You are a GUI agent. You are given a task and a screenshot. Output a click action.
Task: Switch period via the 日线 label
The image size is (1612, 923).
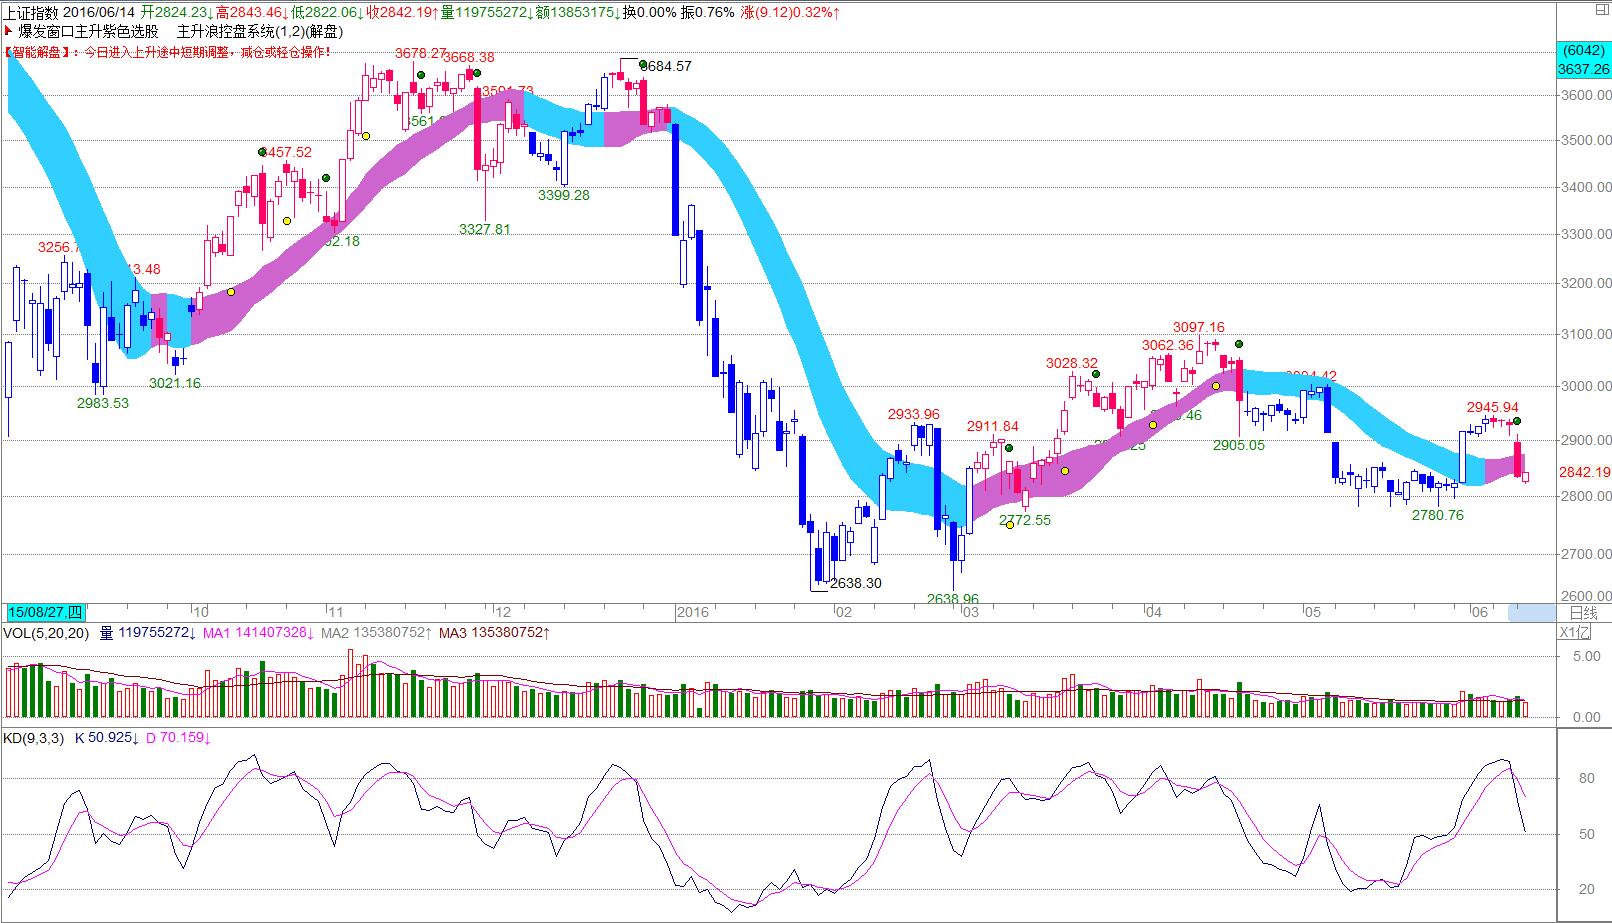pos(1583,612)
